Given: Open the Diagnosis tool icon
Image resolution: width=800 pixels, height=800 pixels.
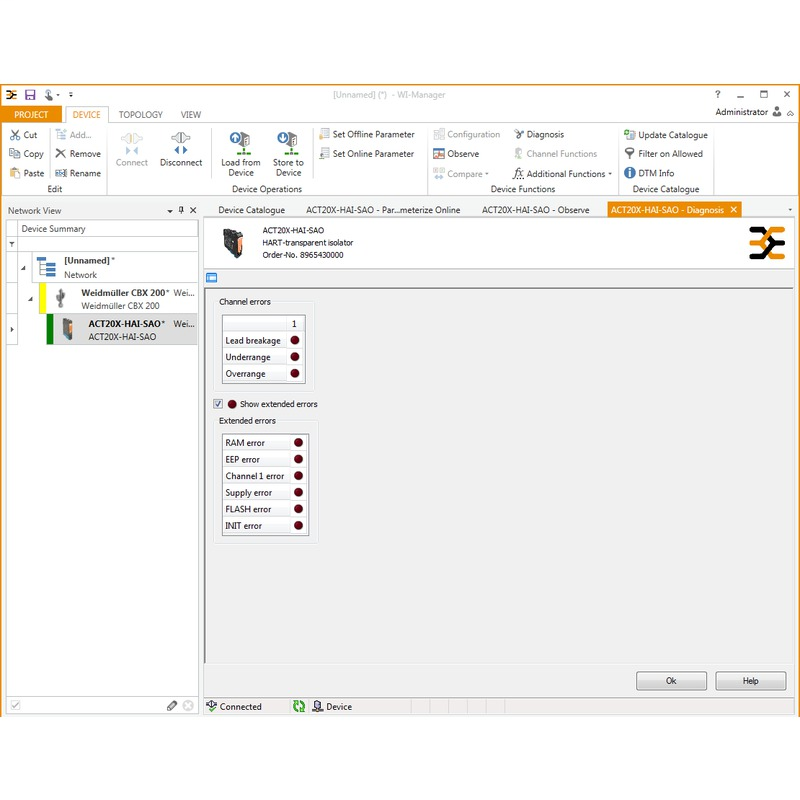Looking at the screenshot, I should (x=519, y=134).
